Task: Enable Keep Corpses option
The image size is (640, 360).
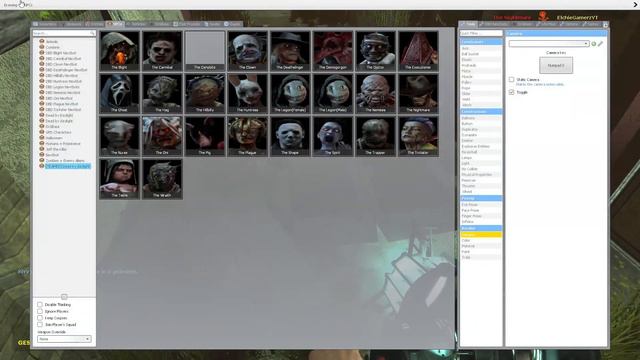Action: coord(40,318)
